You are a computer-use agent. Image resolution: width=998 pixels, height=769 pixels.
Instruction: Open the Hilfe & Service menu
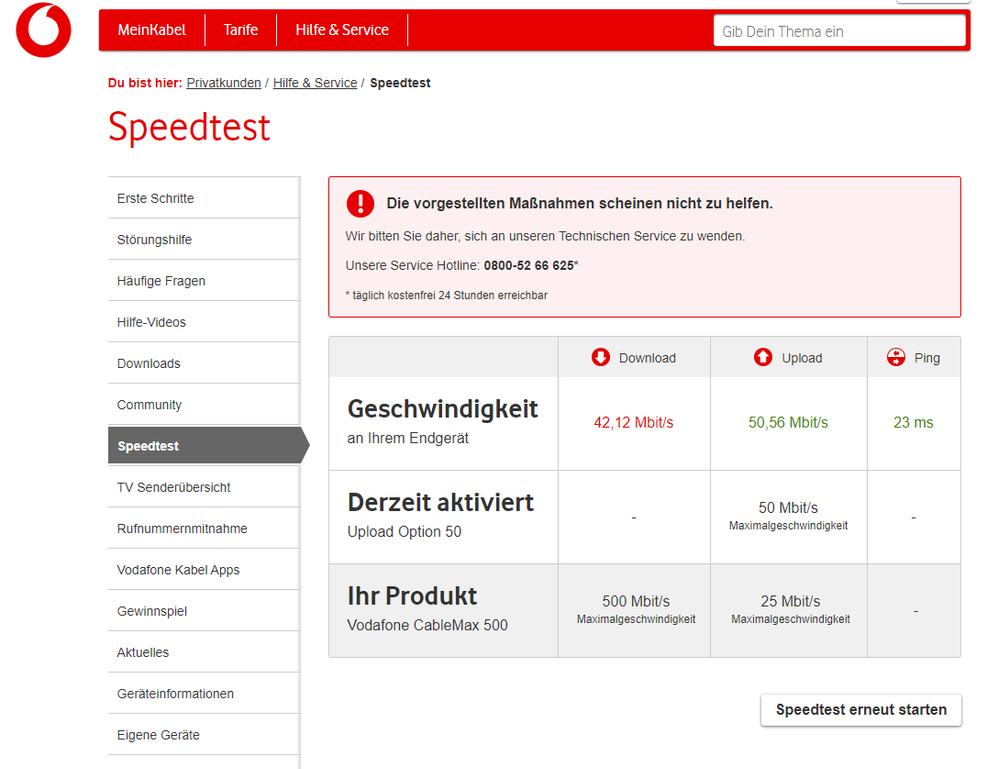342,30
